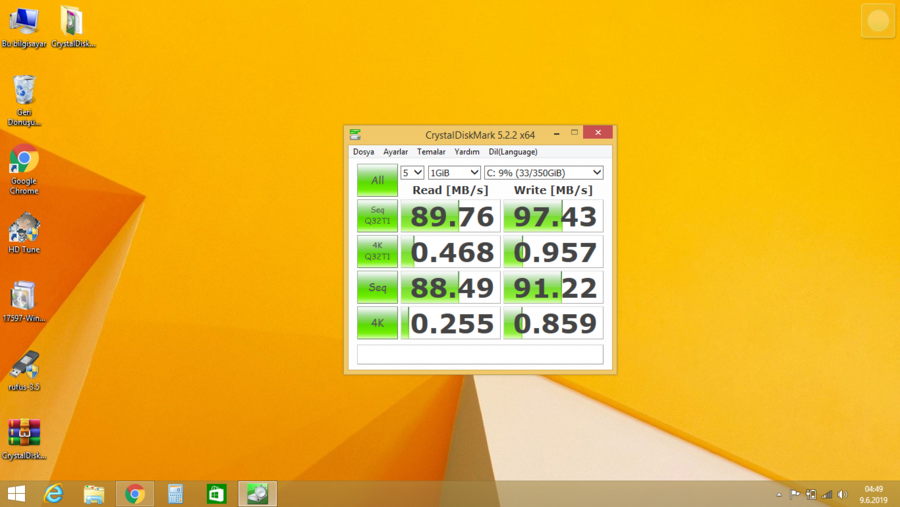Click the empty comment field at bottom
Image resolution: width=900 pixels, height=507 pixels.
click(x=480, y=354)
